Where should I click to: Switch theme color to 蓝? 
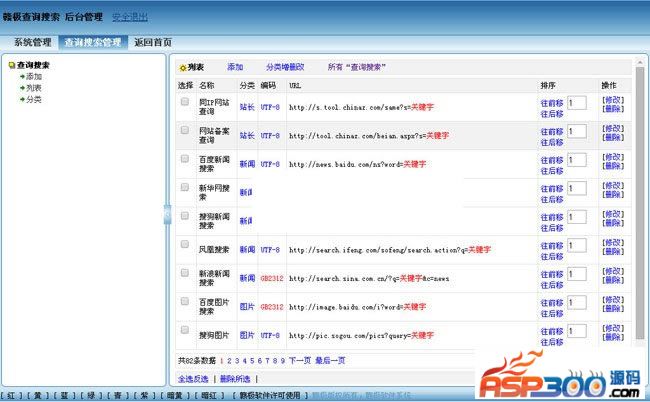point(64,396)
